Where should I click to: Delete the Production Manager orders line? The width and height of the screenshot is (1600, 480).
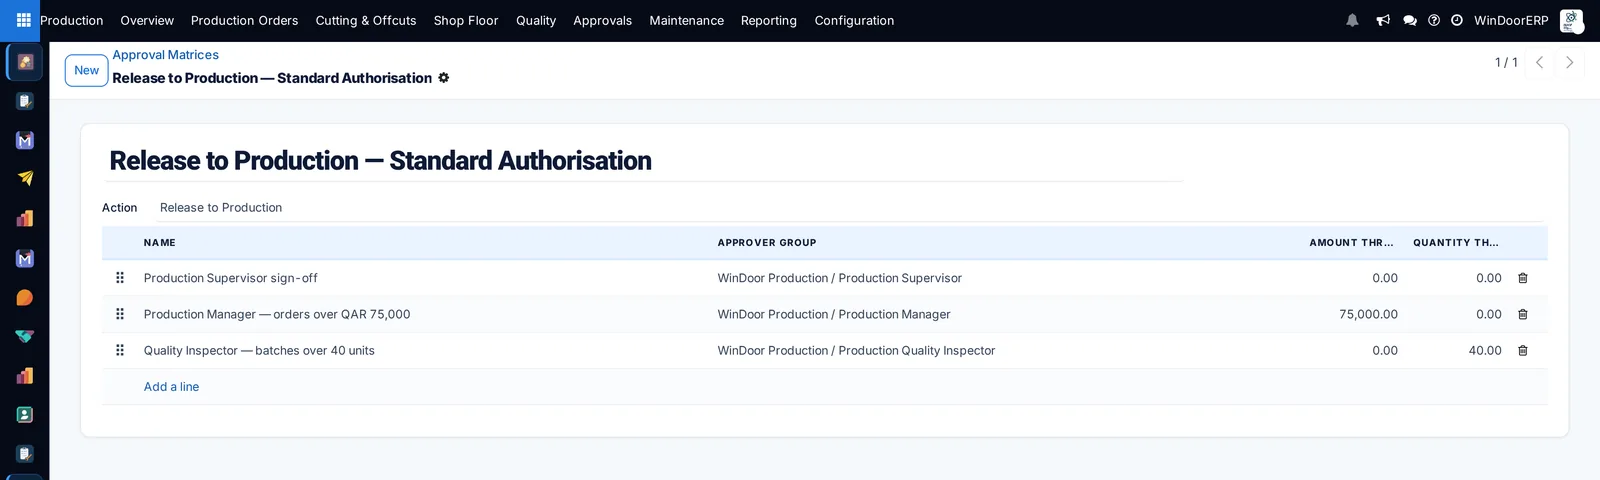click(1523, 314)
